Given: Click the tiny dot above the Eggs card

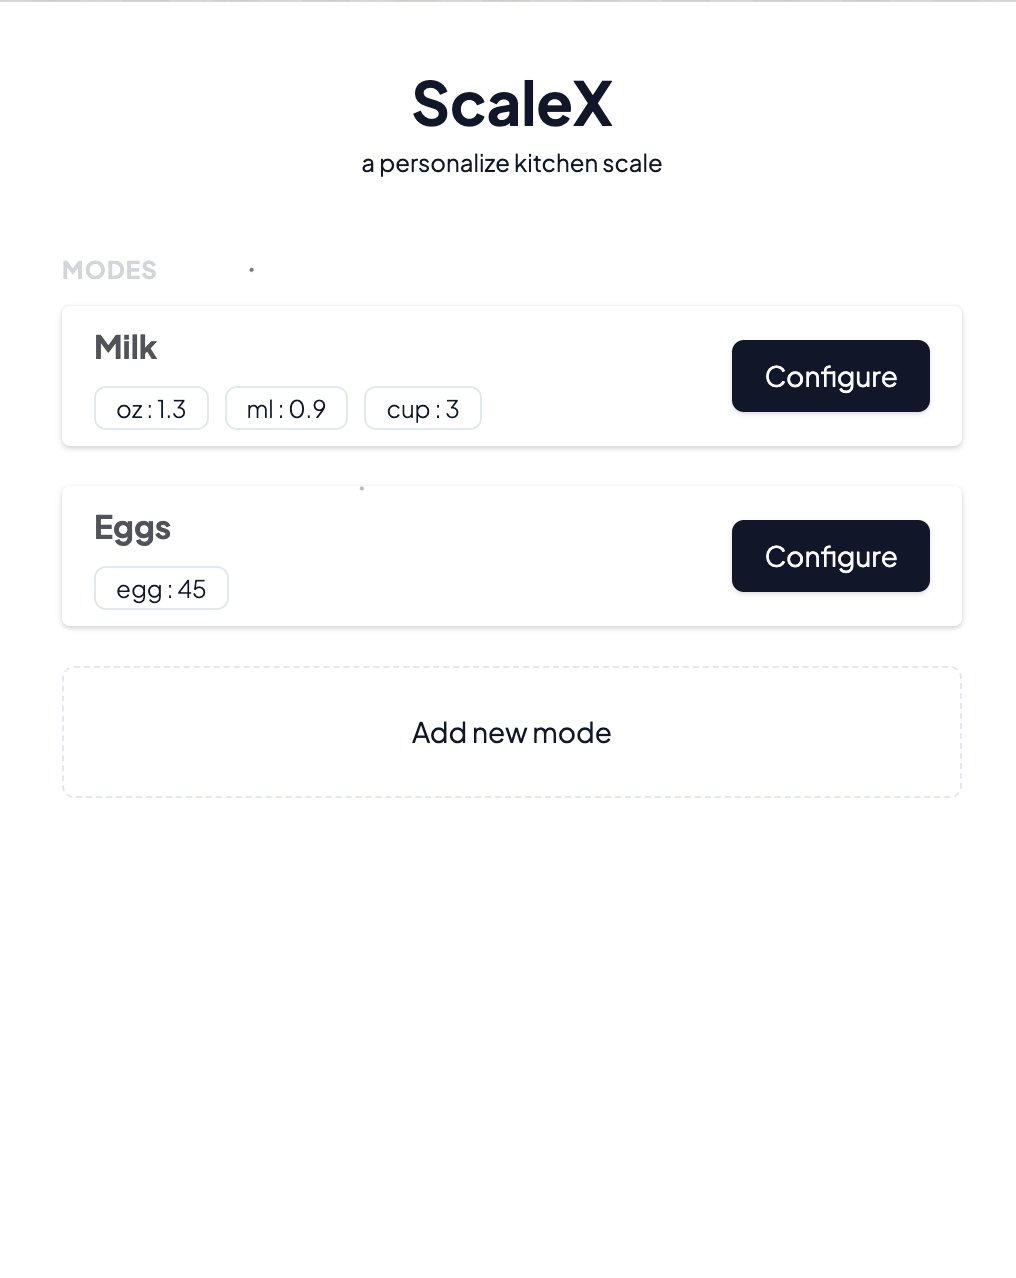Looking at the screenshot, I should pyautogui.click(x=361, y=488).
